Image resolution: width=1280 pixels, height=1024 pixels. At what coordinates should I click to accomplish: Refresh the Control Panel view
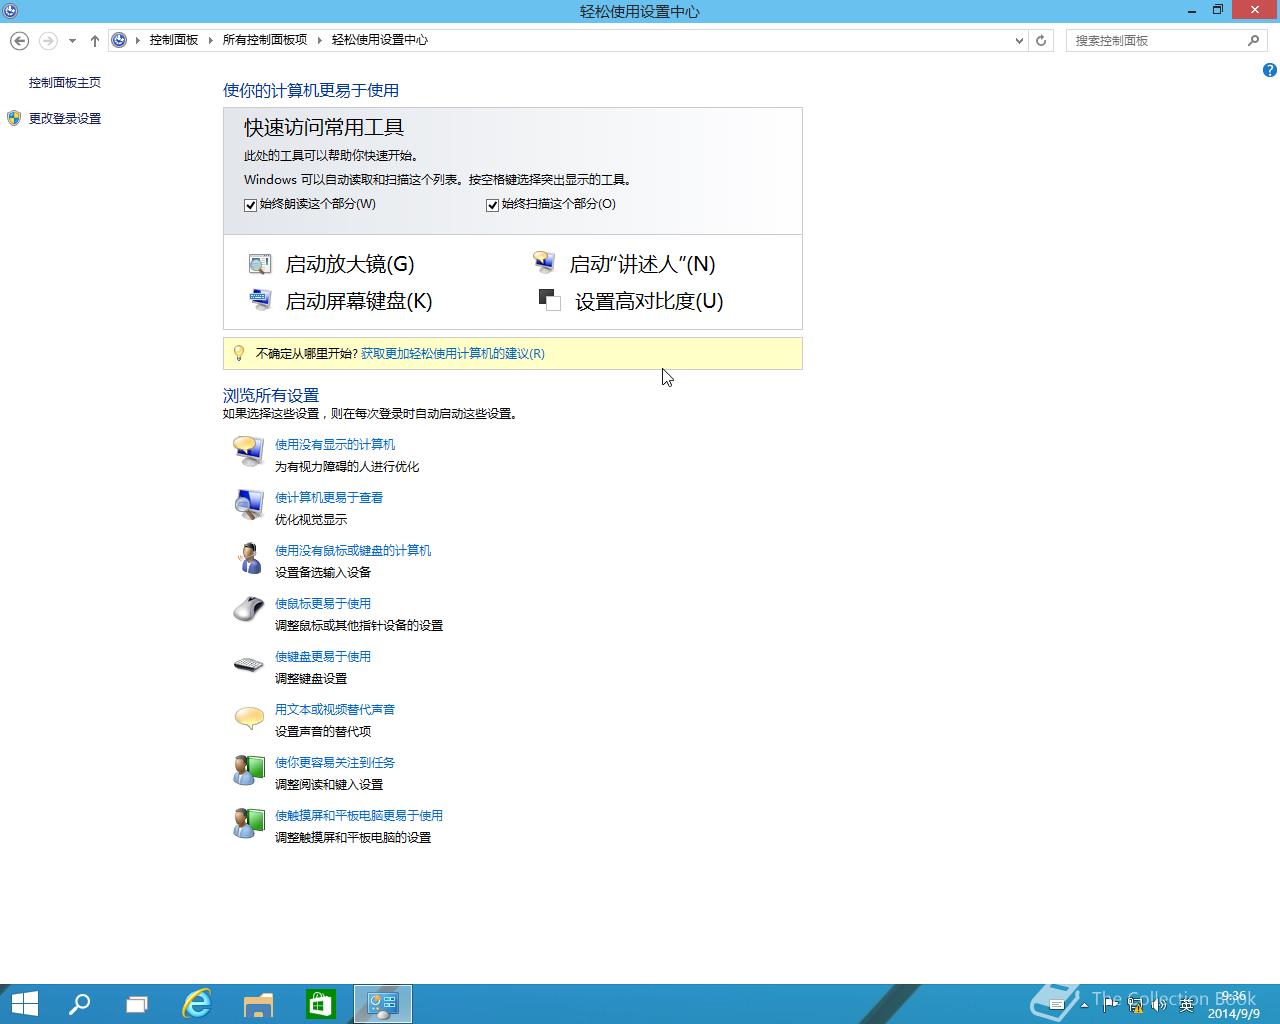point(1041,40)
